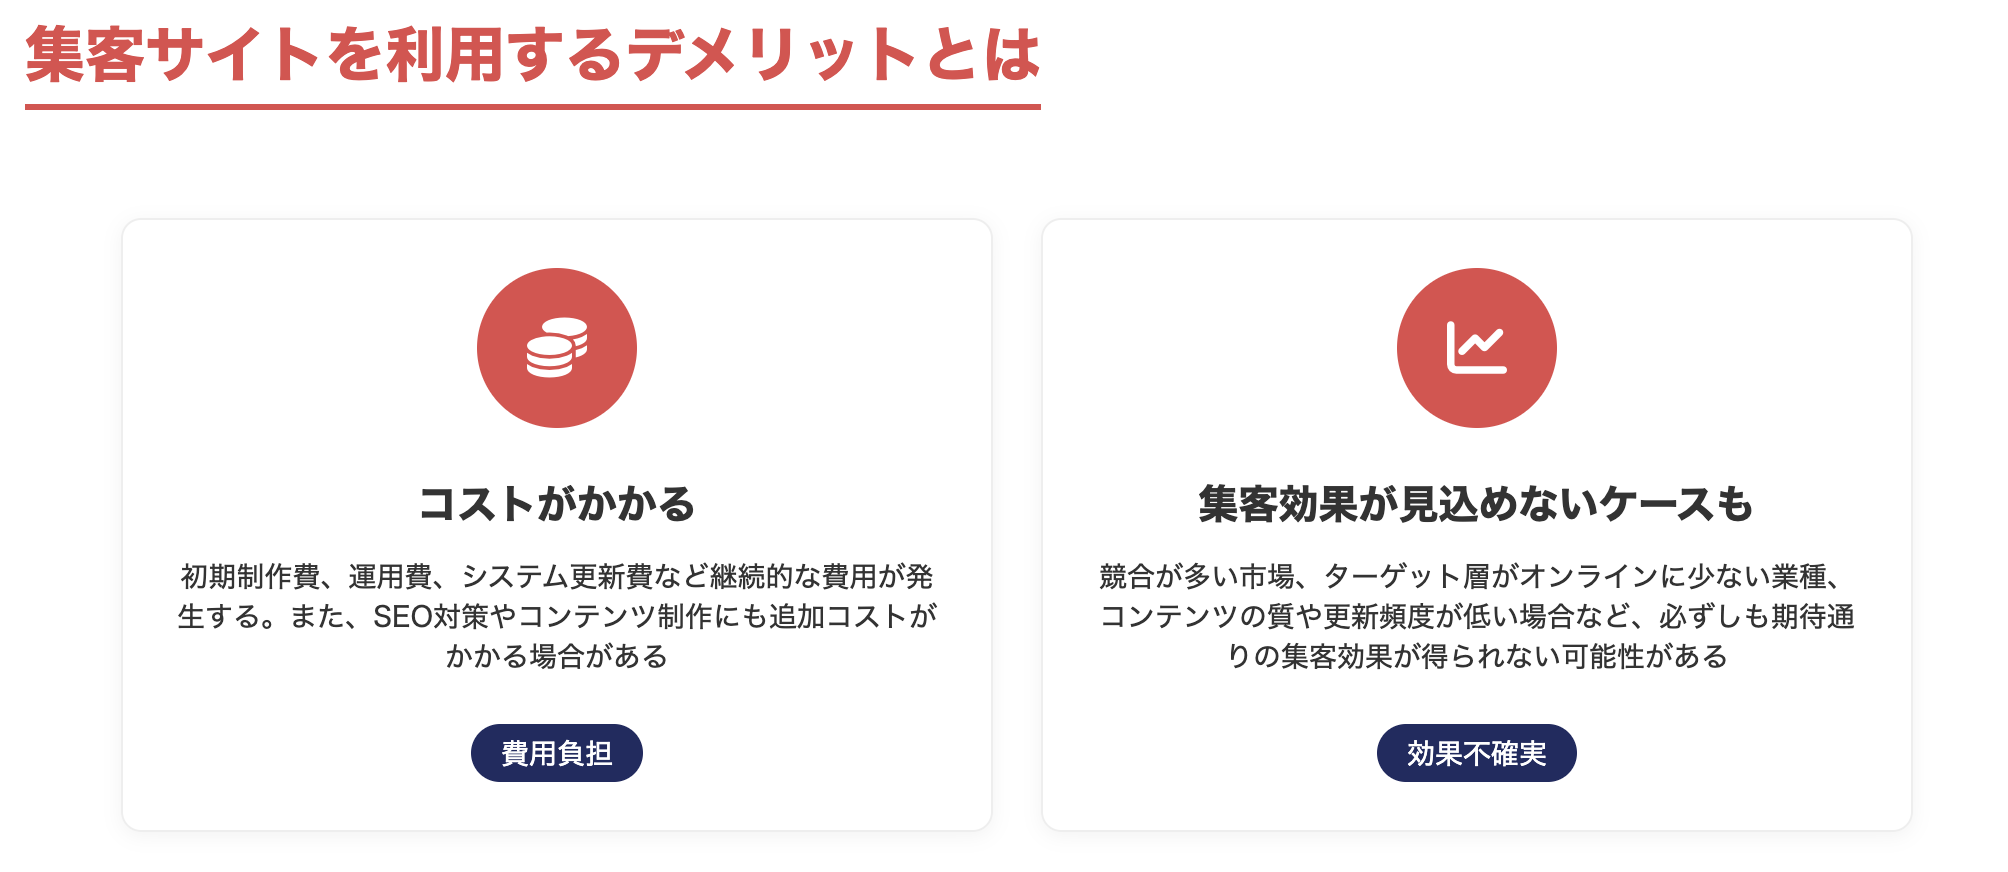Image resolution: width=2008 pixels, height=872 pixels.
Task: Select the コストがかかる card title
Action: (557, 504)
